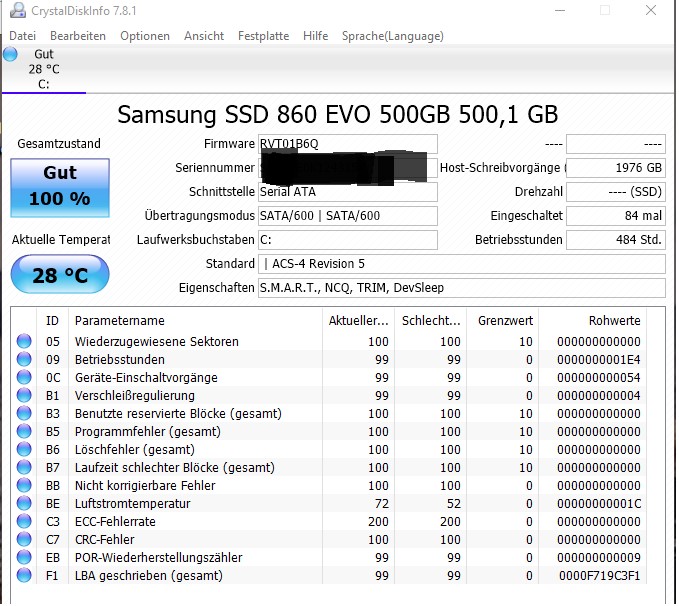Click the drive title Samsung SSD 860 EVO
Screen dimensions: 679x606
[338, 115]
